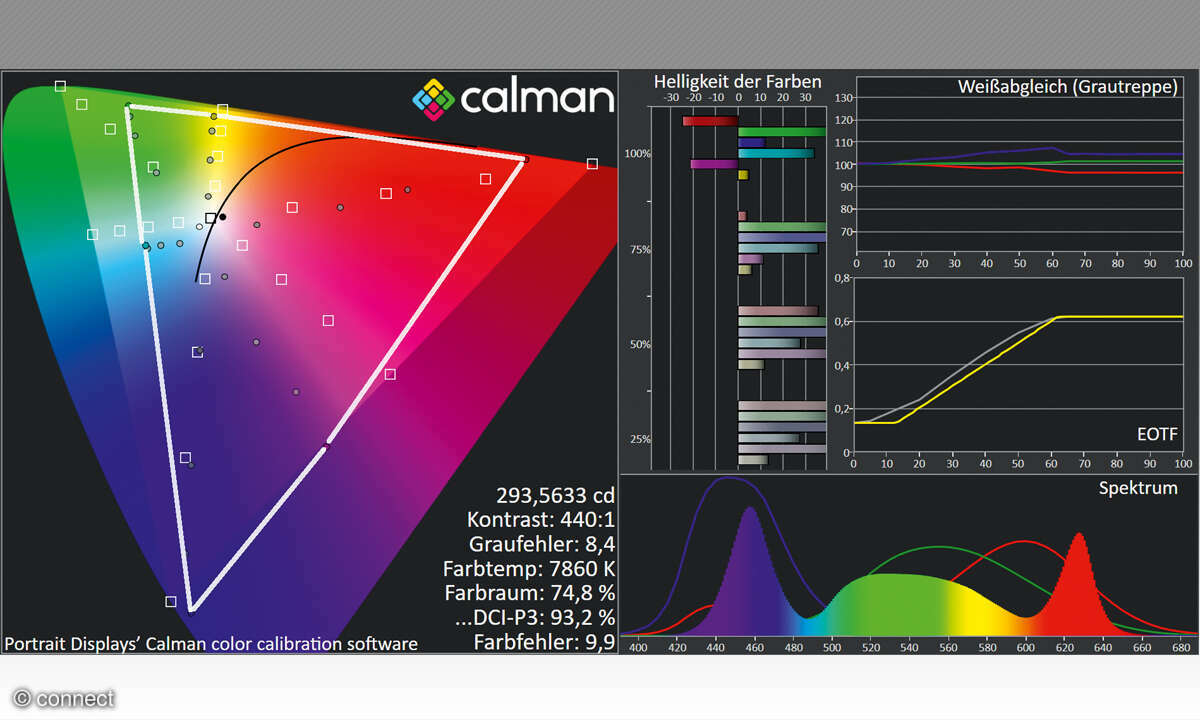The width and height of the screenshot is (1200, 720).
Task: Select the green primary target square at top left
Action: (60, 87)
